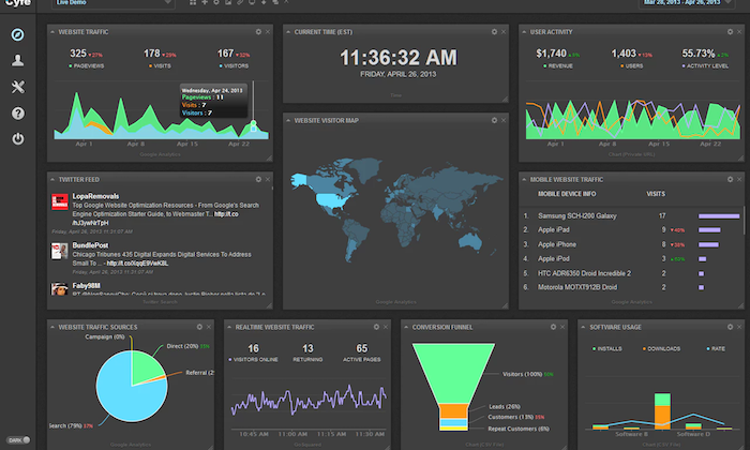This screenshot has width=750, height=450.
Task: Click the BundlePost Twitter username
Action: 91,243
